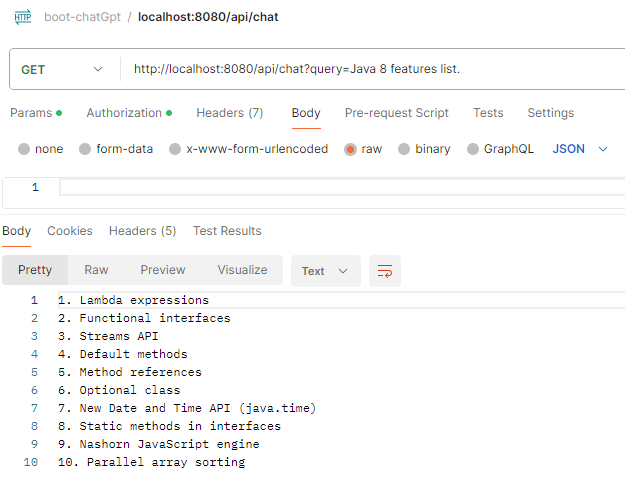625x485 pixels.
Task: Open the response Cookies tab
Action: point(70,231)
